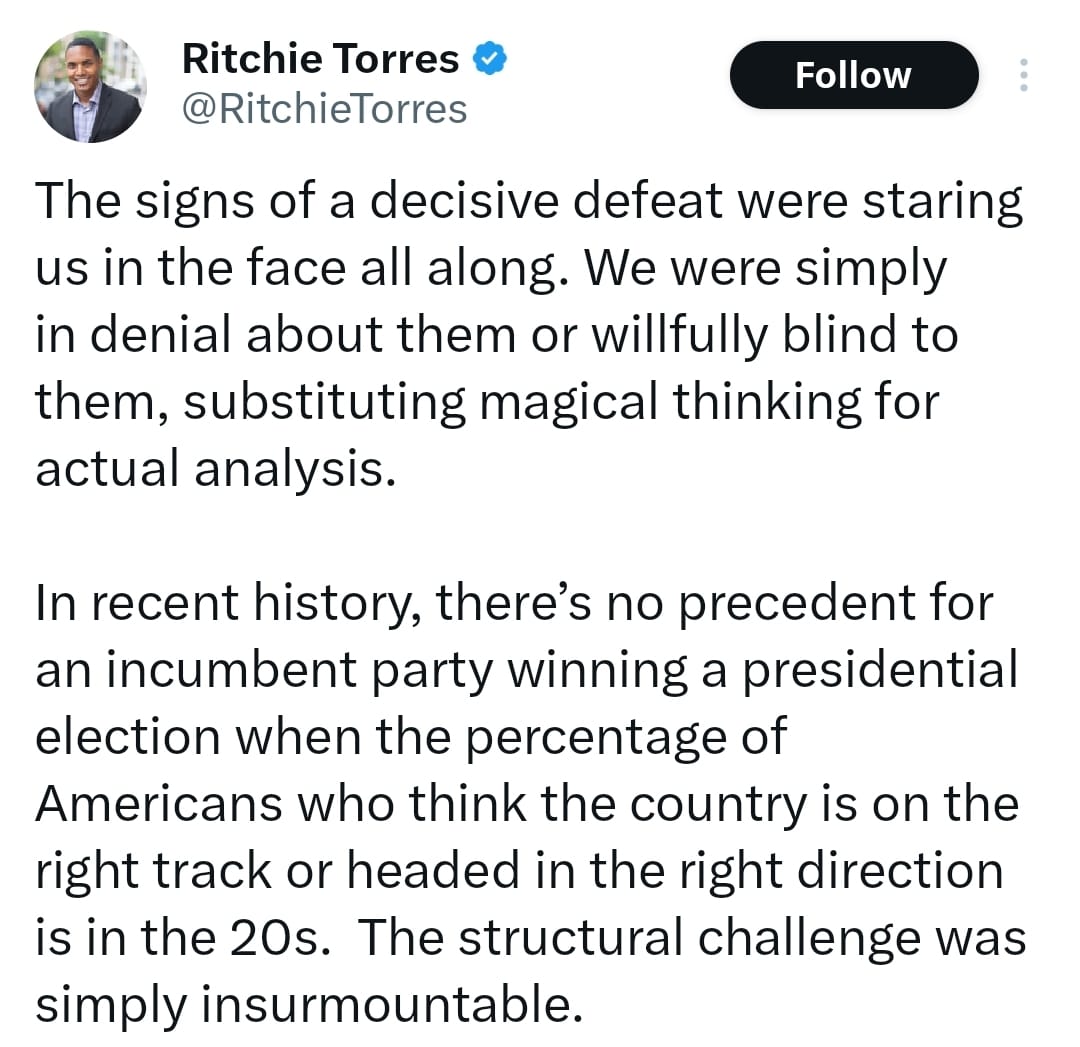The image size is (1080, 1047).
Task: Click the Ritchie Torres display name
Action: [x=320, y=61]
